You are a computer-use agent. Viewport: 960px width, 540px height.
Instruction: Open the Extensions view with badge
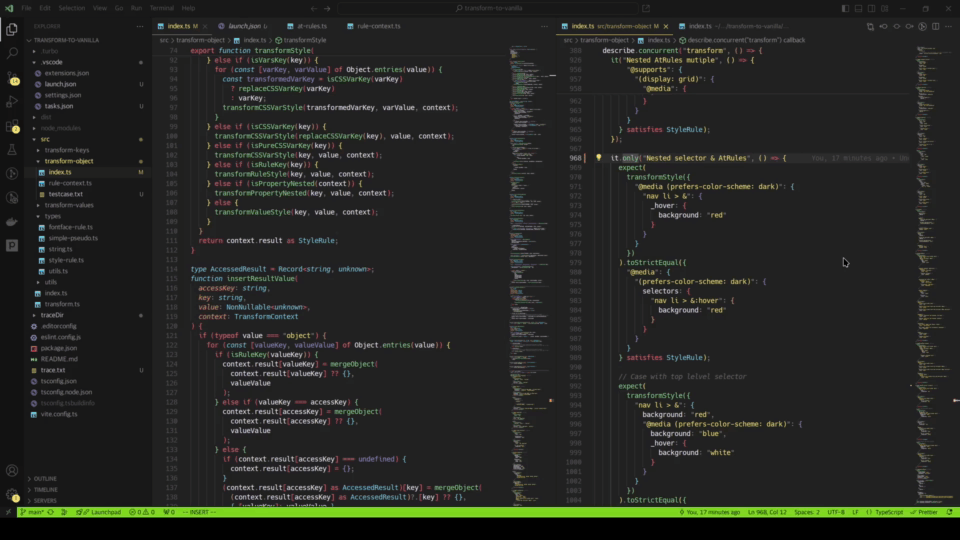(x=12, y=126)
